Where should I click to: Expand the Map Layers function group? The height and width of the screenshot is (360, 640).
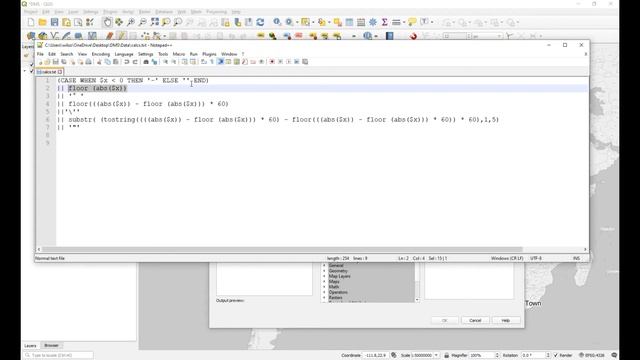(x=324, y=276)
